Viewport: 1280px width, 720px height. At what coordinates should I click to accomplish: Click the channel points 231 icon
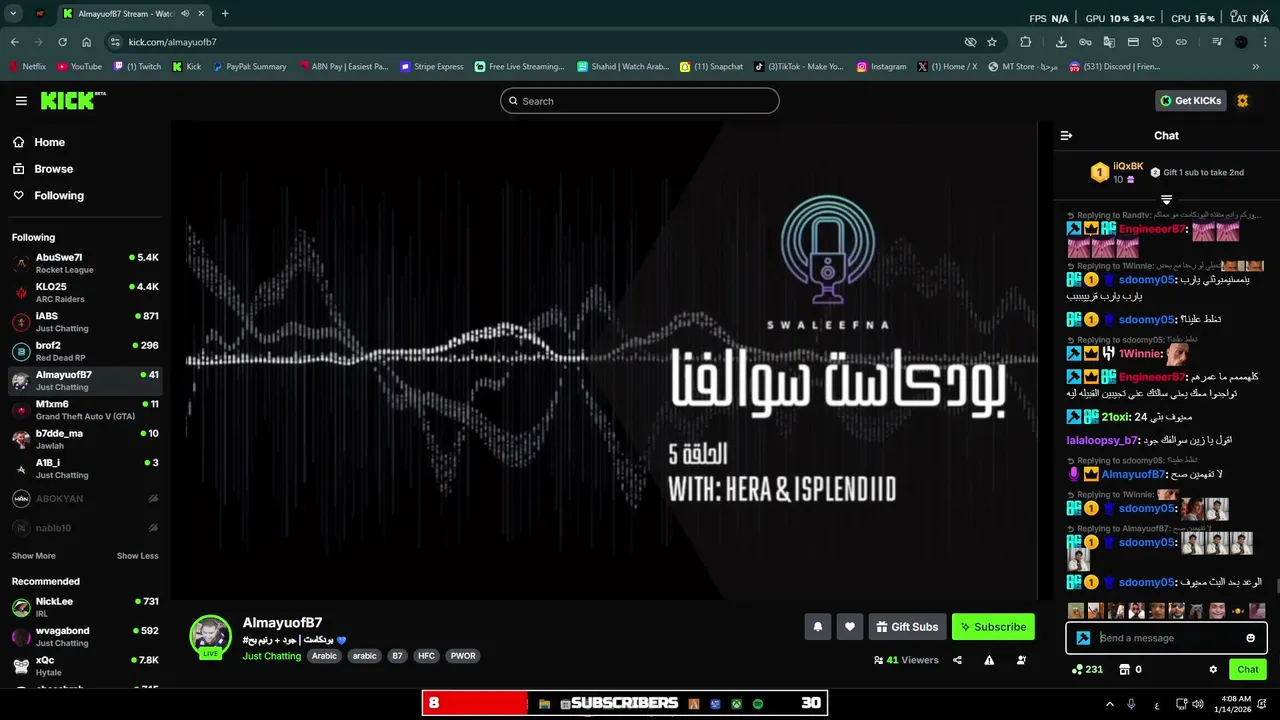click(1077, 669)
